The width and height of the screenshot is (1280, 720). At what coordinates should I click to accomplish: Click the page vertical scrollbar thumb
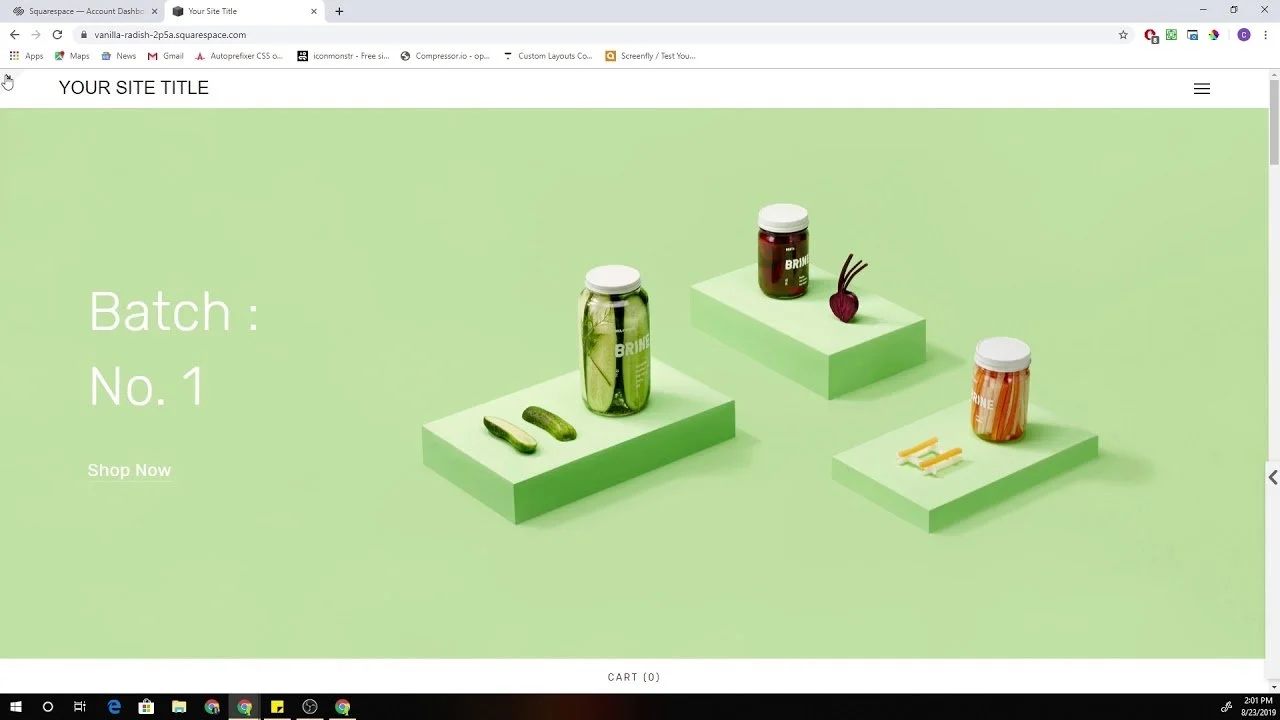(x=1274, y=121)
